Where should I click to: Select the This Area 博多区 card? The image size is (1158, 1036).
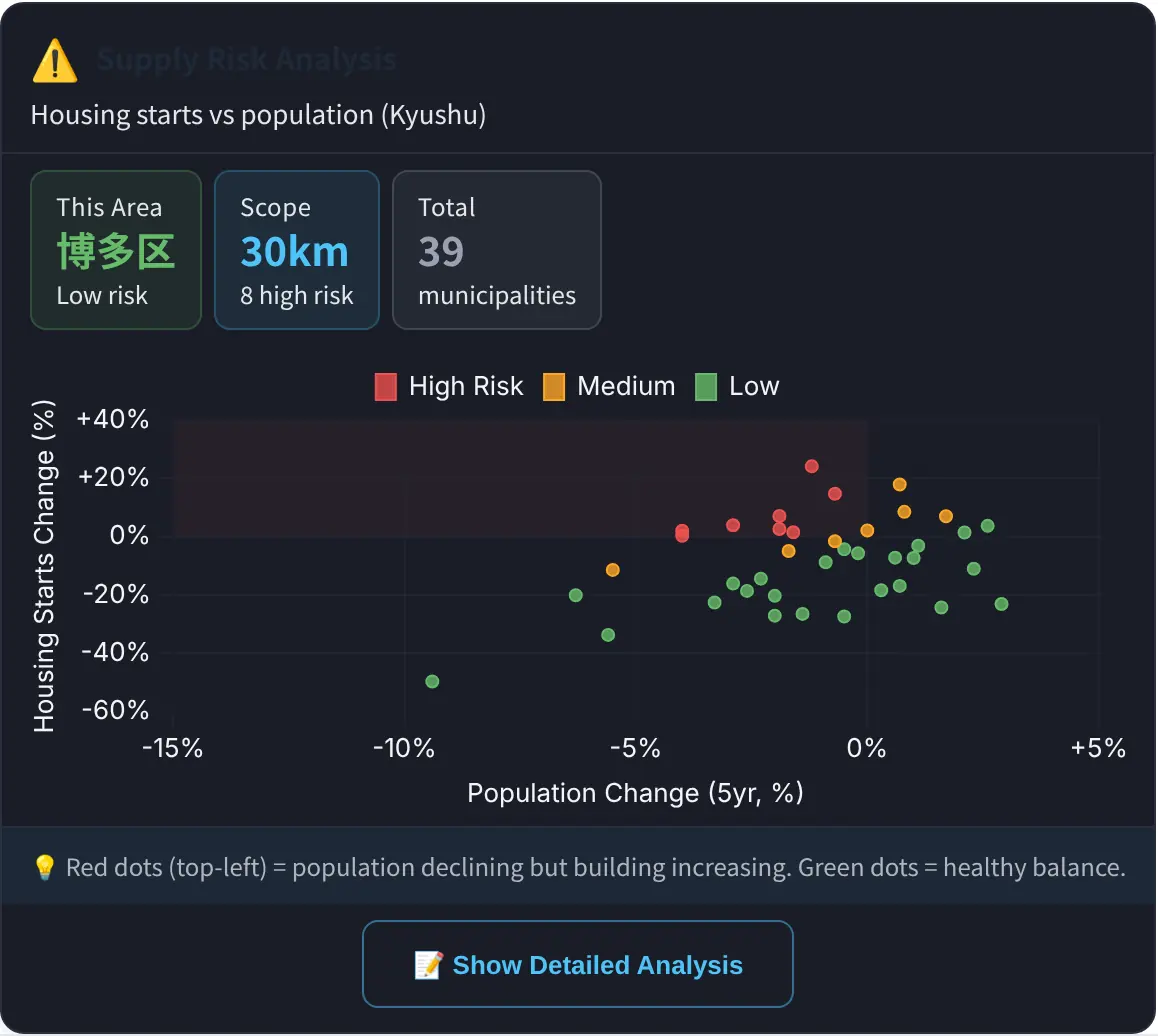click(x=116, y=250)
